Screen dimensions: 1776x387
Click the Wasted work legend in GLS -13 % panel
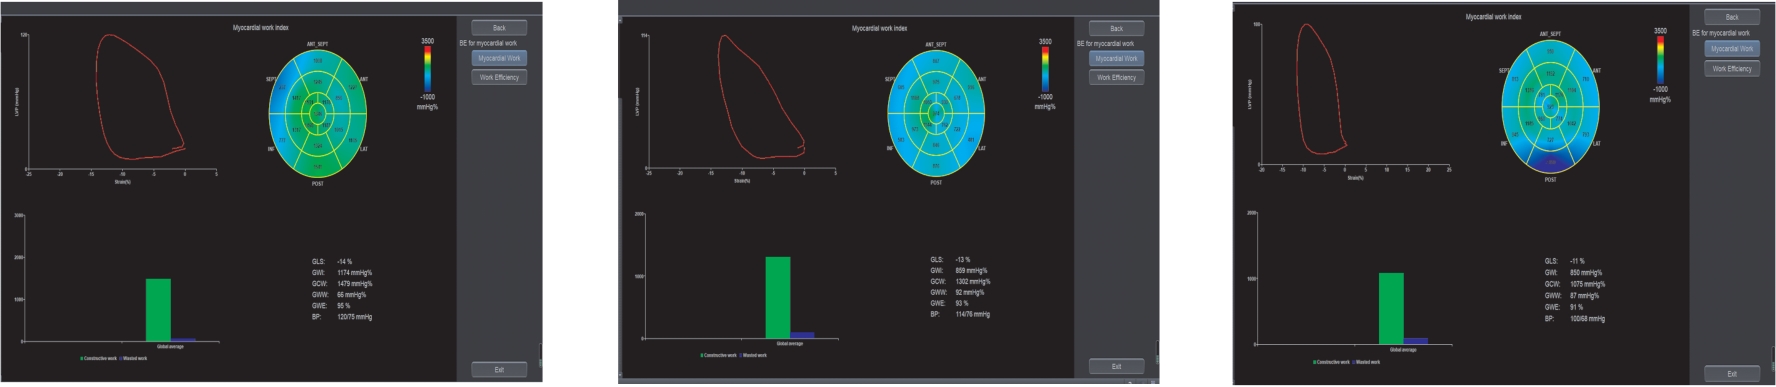point(754,355)
